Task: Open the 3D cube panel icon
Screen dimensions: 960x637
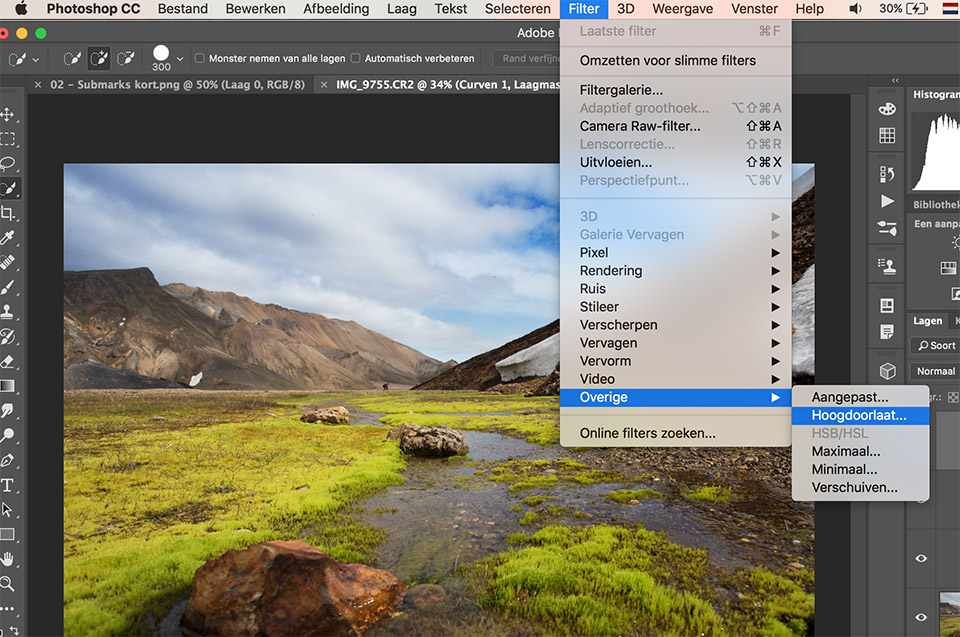Action: tap(887, 371)
